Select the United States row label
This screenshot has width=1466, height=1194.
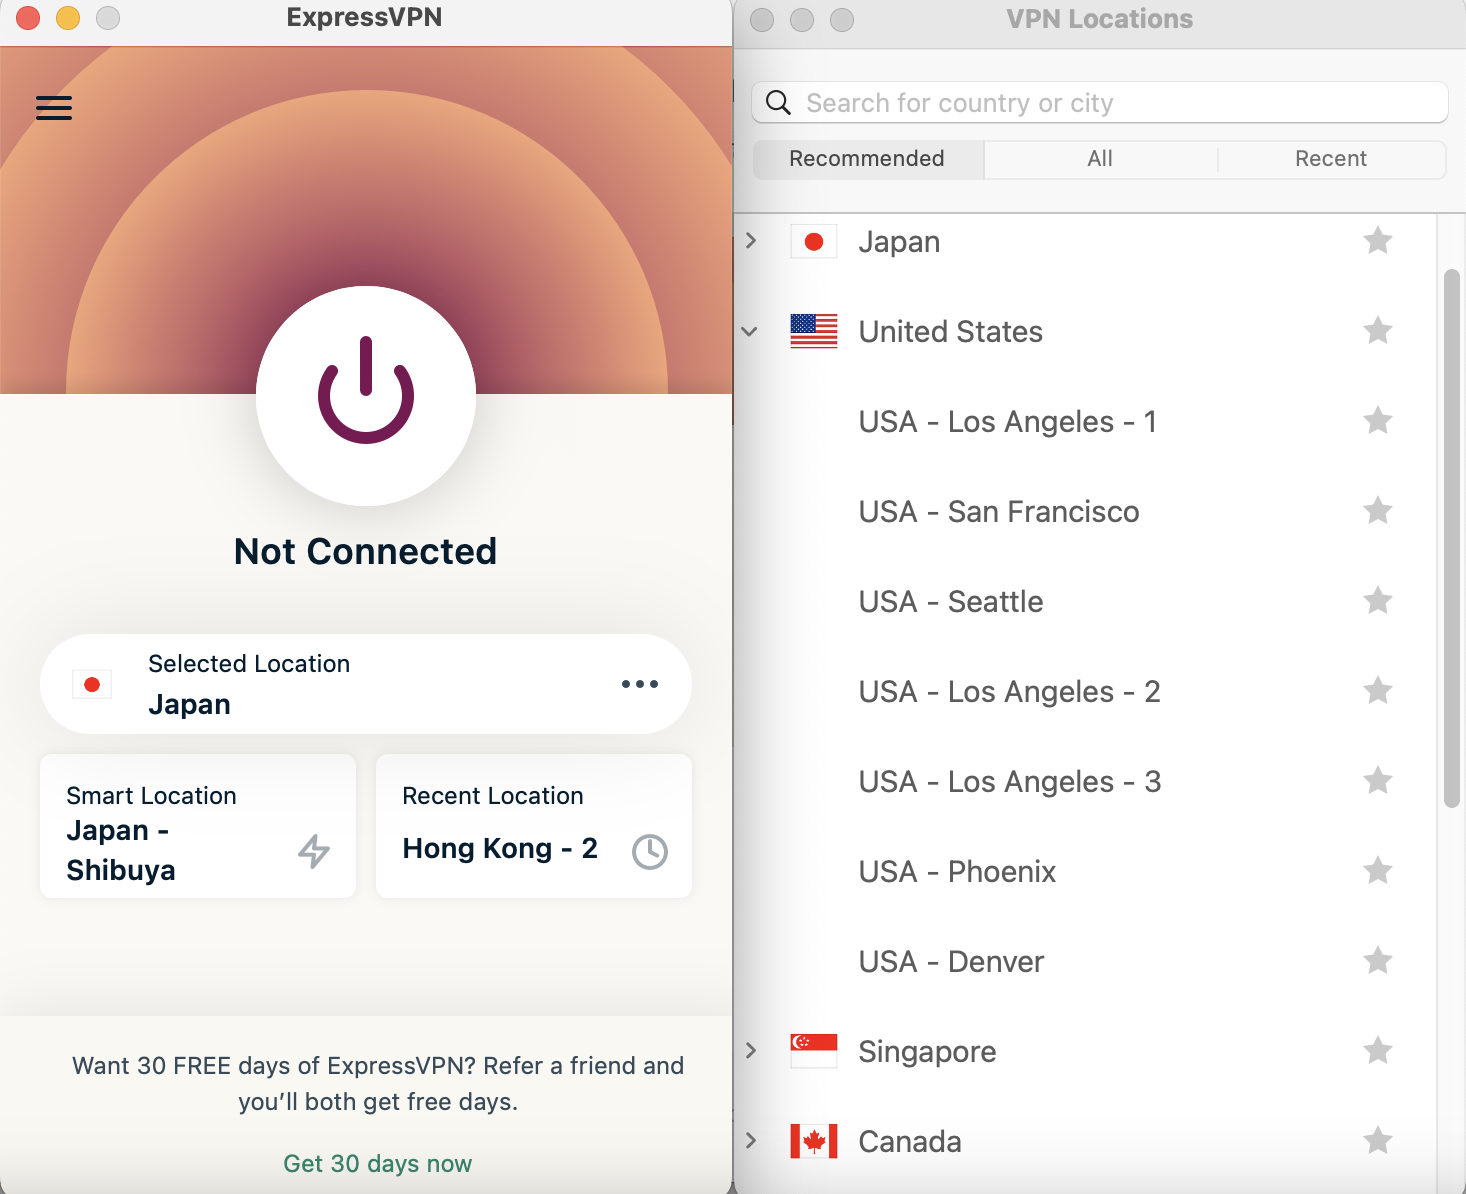pos(951,331)
